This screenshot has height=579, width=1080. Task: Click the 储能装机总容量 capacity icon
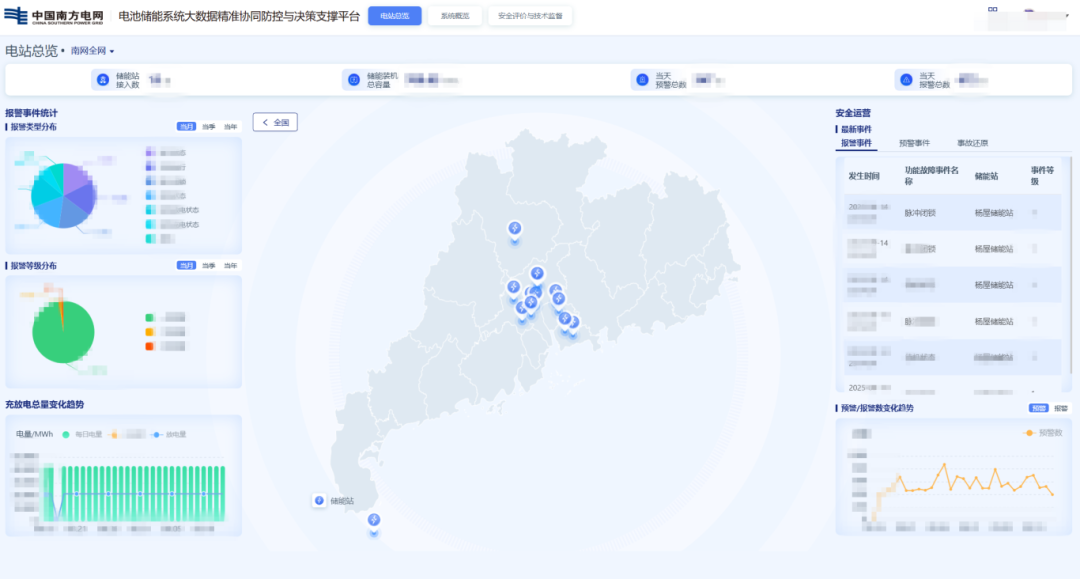click(352, 80)
